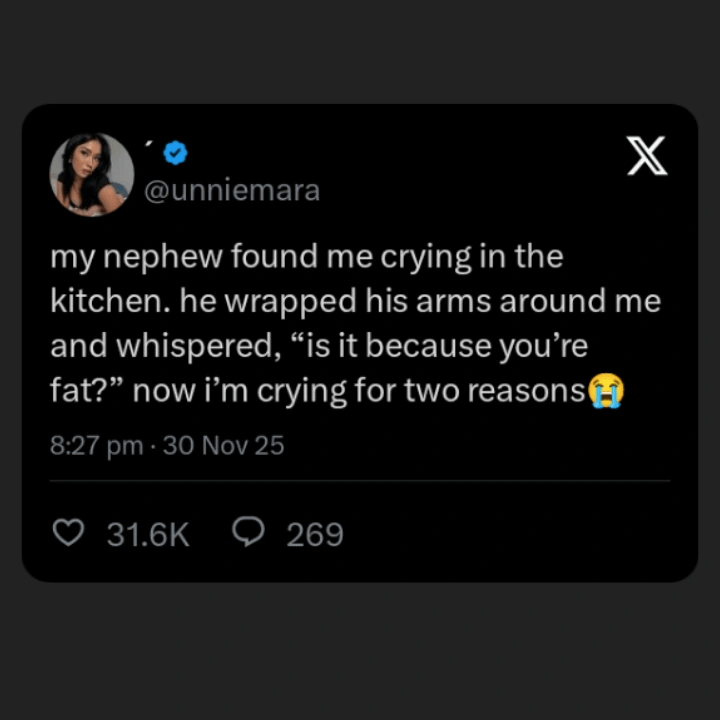Click the loudly crying face emoji
Viewport: 720px width, 720px height.
[605, 391]
